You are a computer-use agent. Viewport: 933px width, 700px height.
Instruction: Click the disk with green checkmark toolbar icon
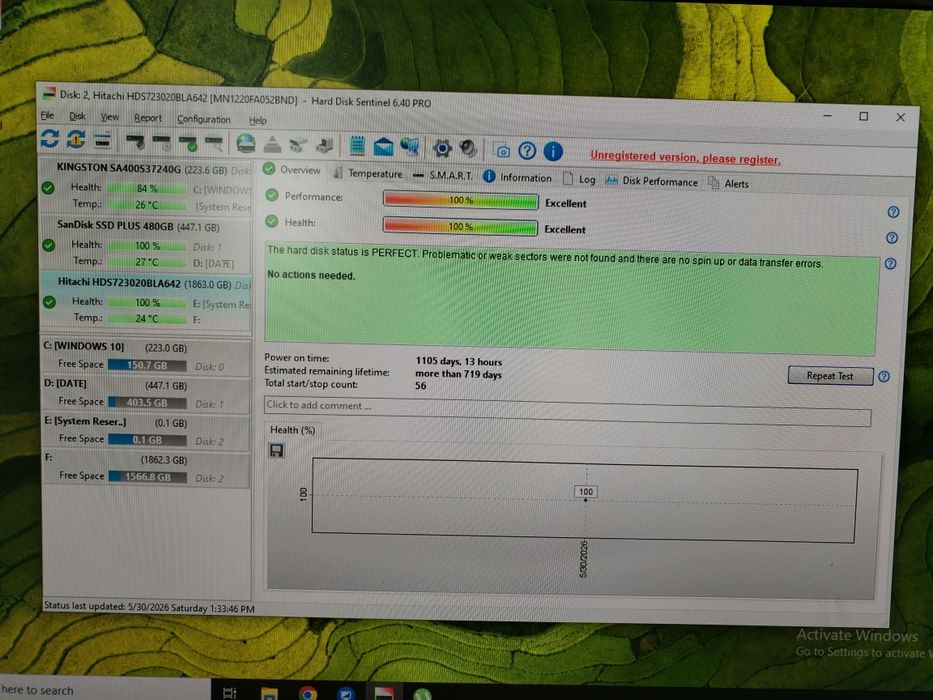coord(188,143)
